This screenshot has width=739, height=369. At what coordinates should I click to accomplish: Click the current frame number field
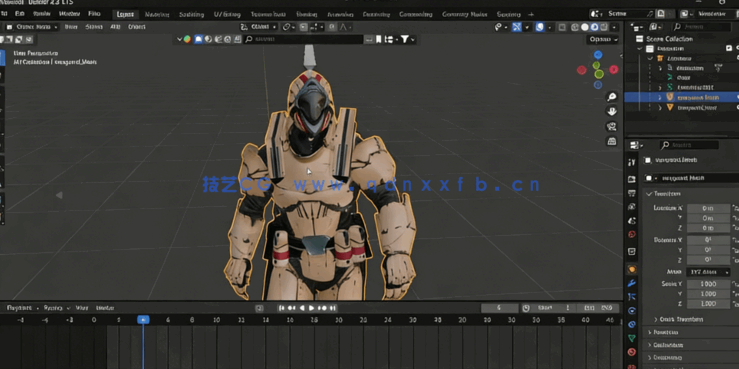click(499, 308)
